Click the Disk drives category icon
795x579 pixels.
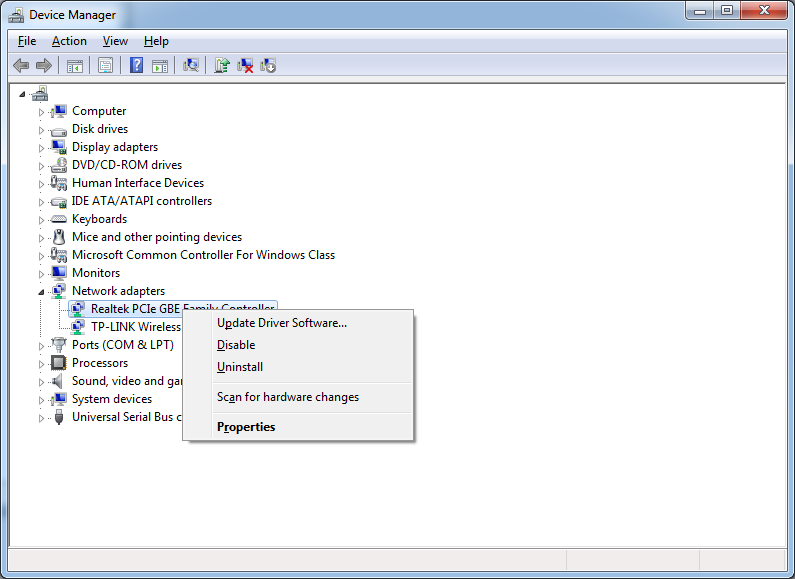pos(59,130)
